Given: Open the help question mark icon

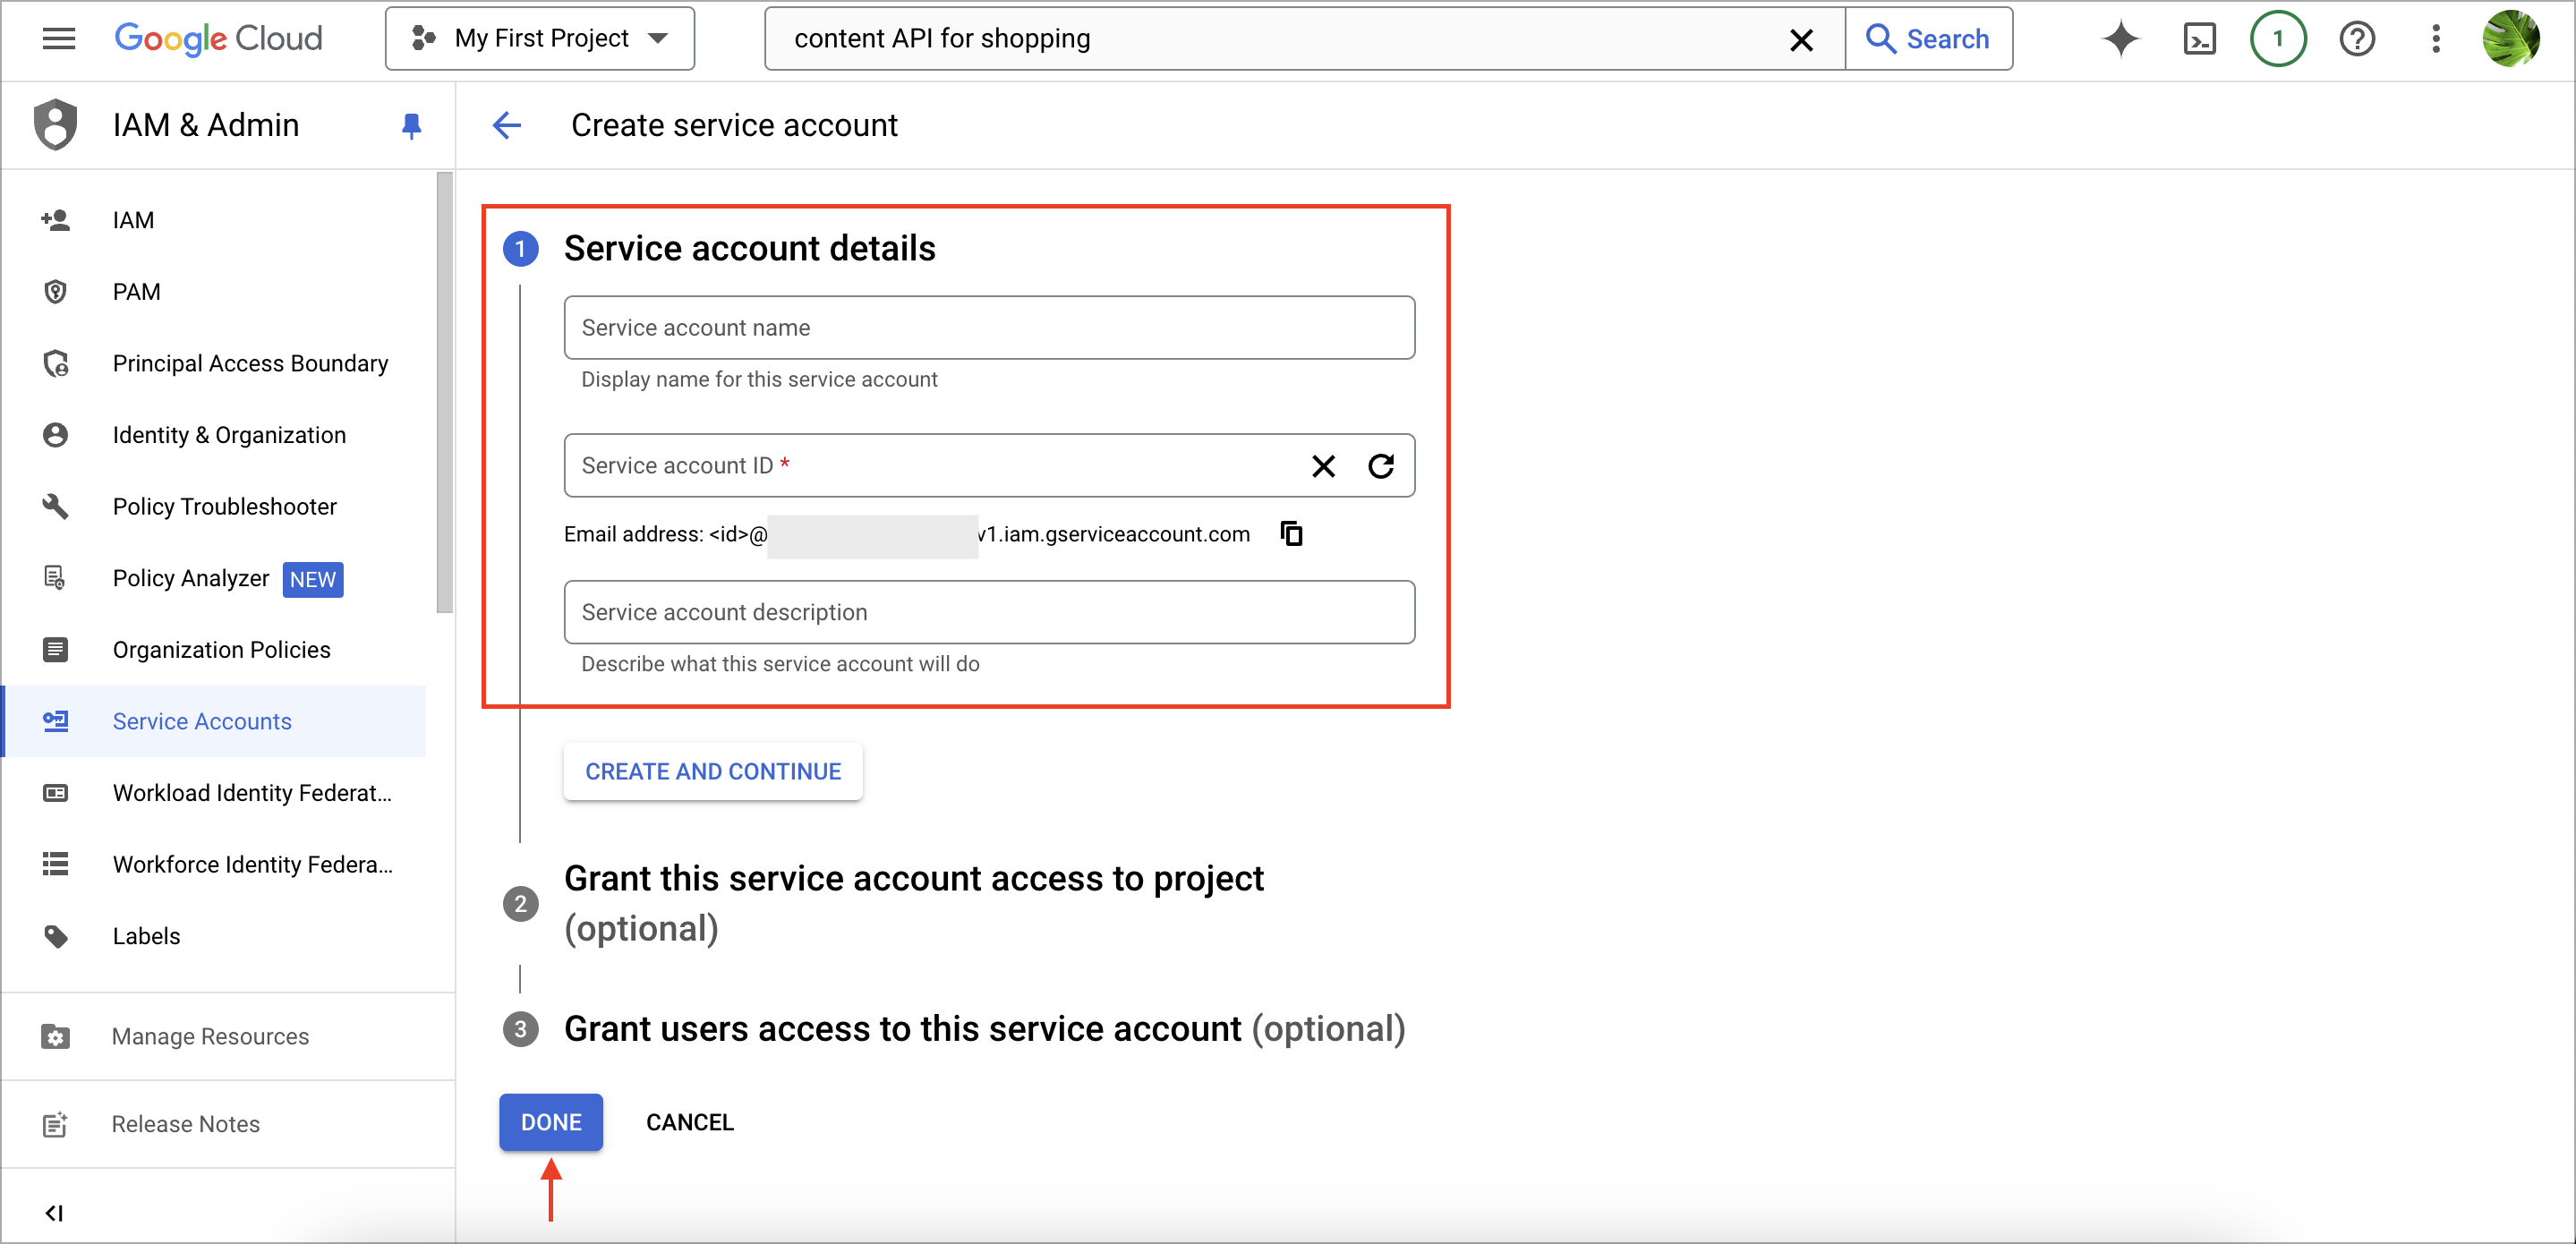Looking at the screenshot, I should [2356, 39].
